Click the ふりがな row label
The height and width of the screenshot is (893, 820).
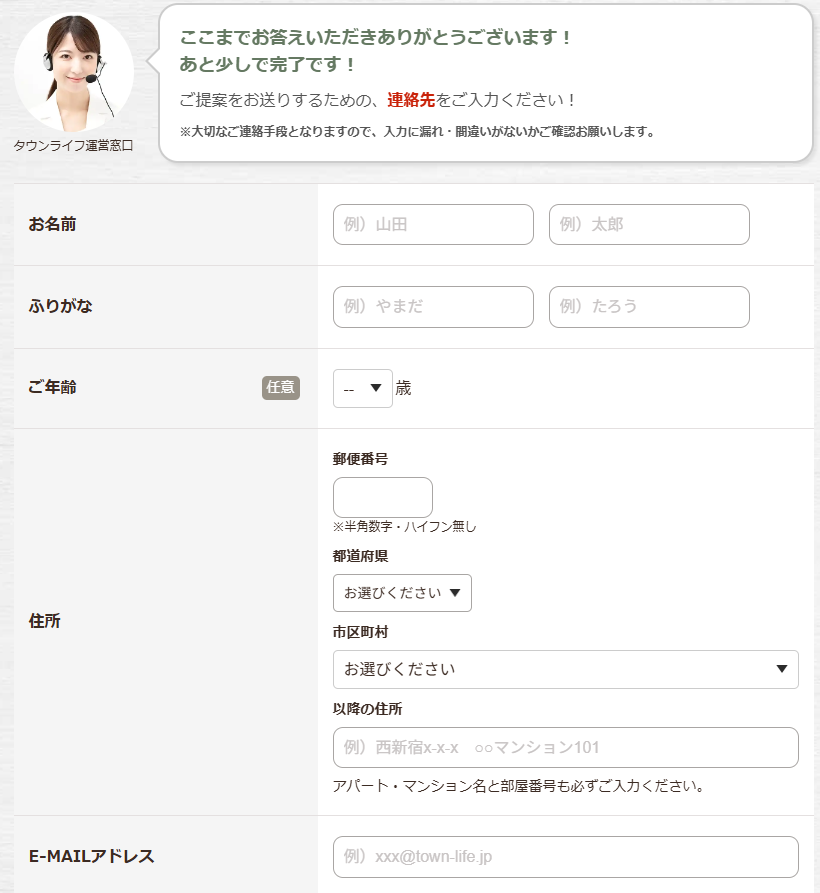(61, 306)
